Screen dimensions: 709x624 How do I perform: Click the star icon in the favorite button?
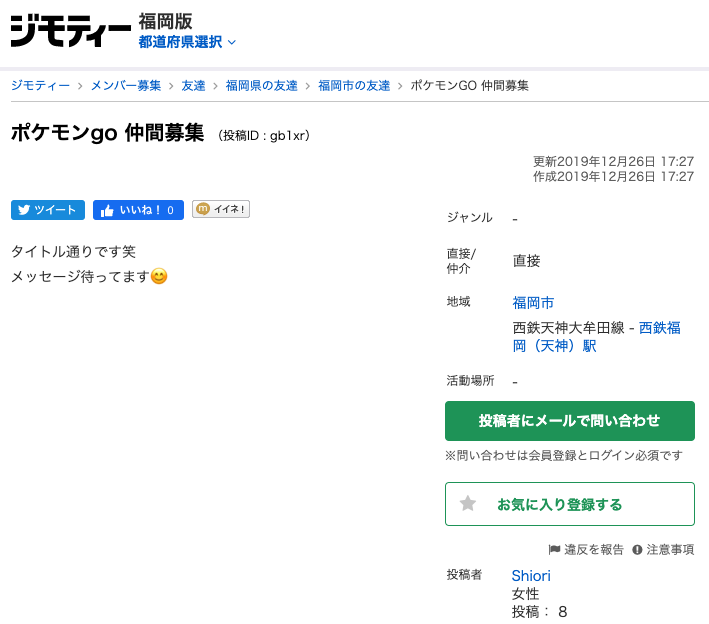tap(468, 503)
